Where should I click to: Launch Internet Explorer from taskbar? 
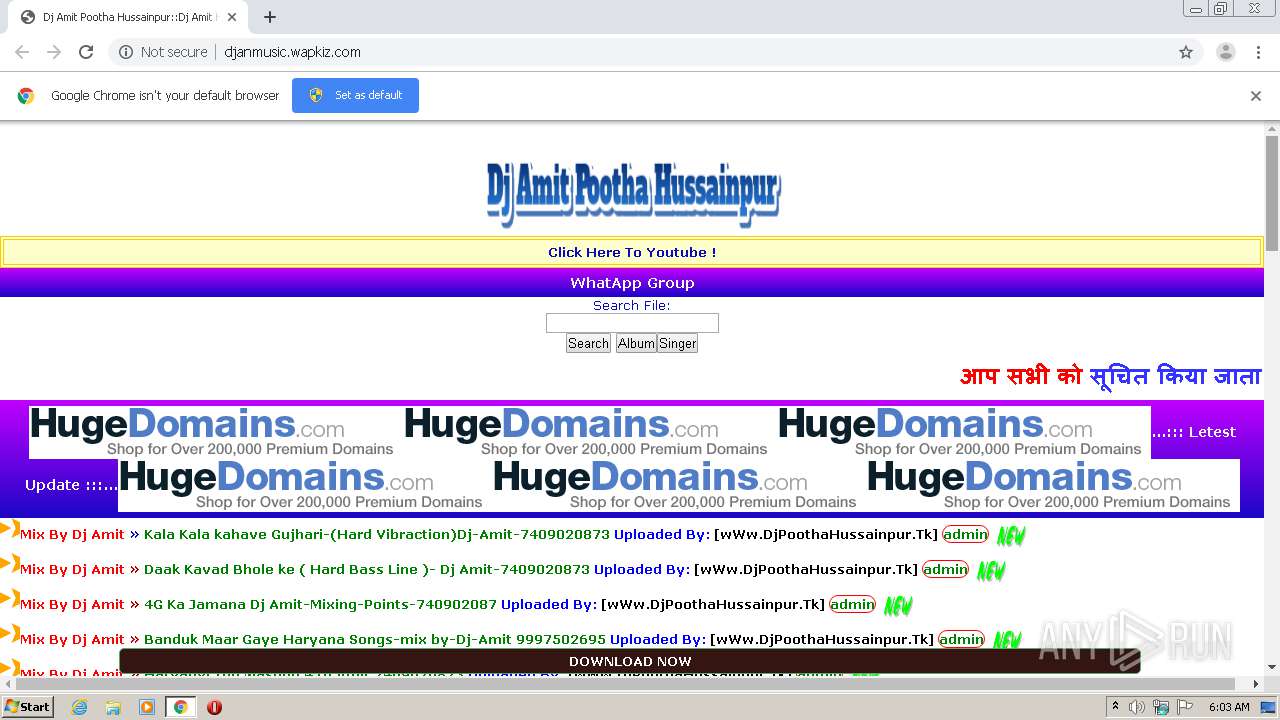(x=79, y=707)
